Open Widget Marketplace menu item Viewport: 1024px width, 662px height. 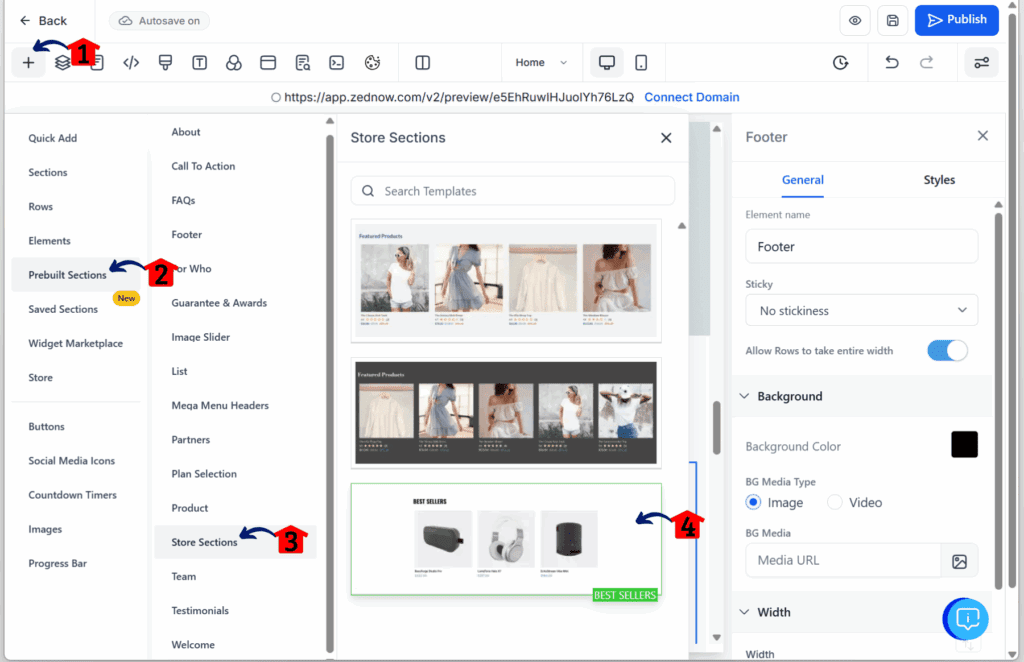pos(75,343)
